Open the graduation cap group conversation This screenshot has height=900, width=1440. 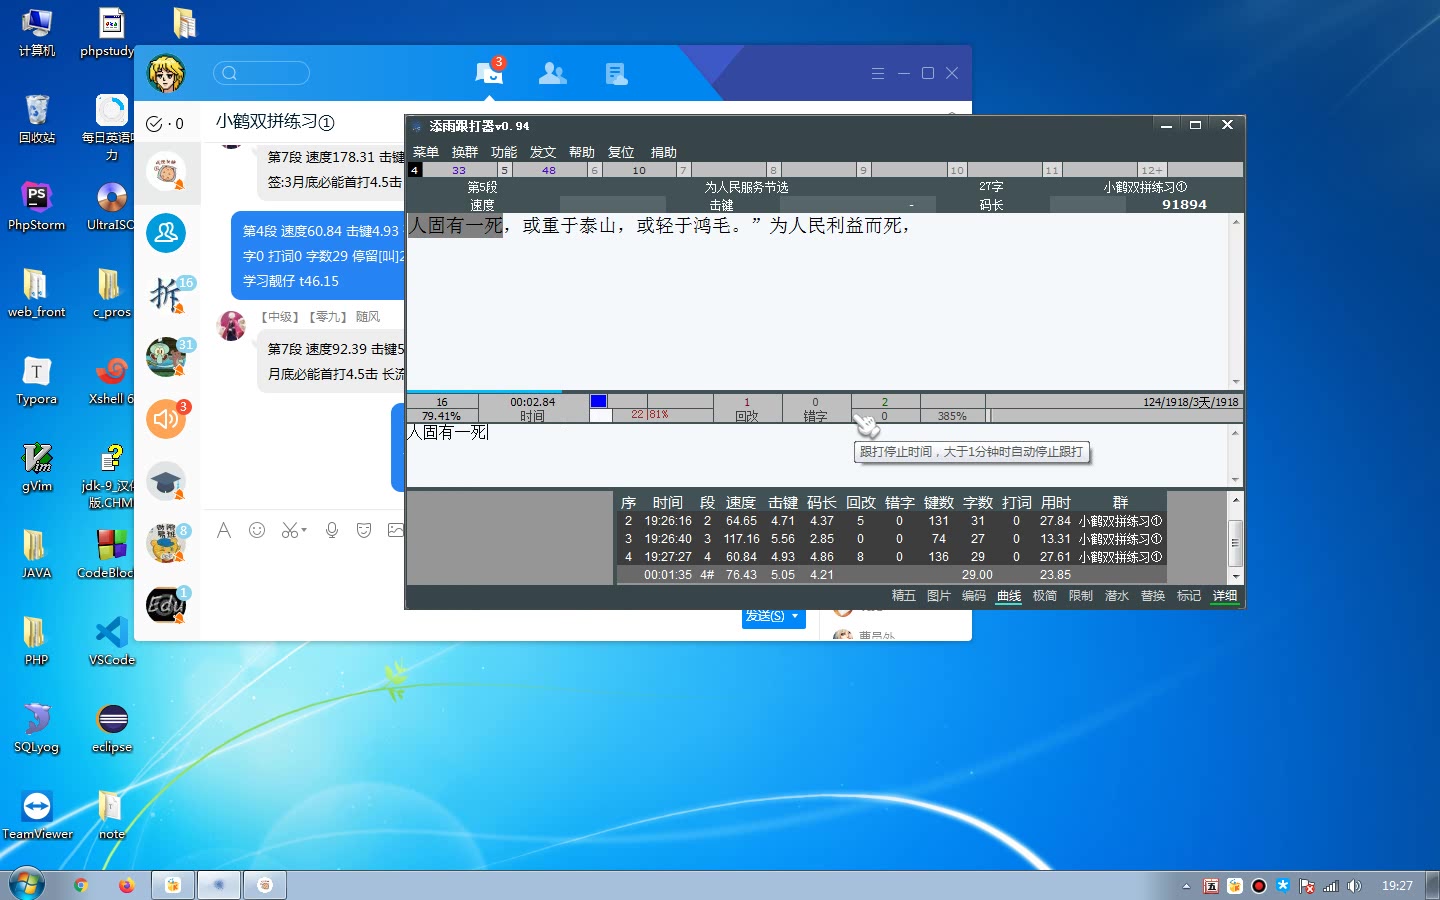coord(166,481)
